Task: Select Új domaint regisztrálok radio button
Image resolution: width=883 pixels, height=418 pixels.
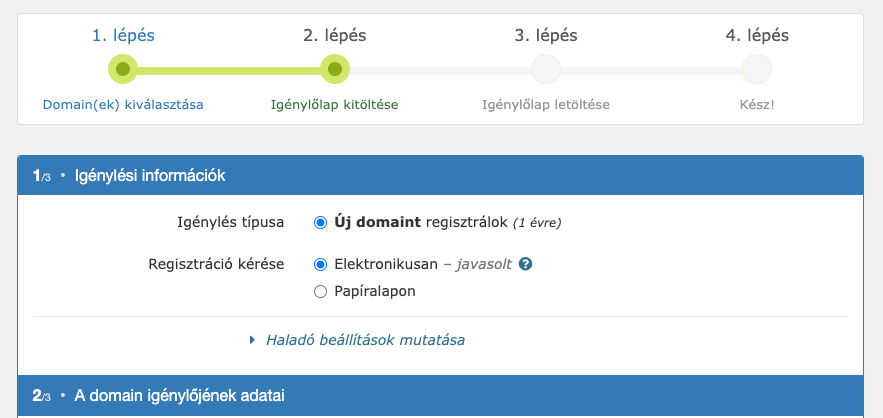Action: point(320,223)
